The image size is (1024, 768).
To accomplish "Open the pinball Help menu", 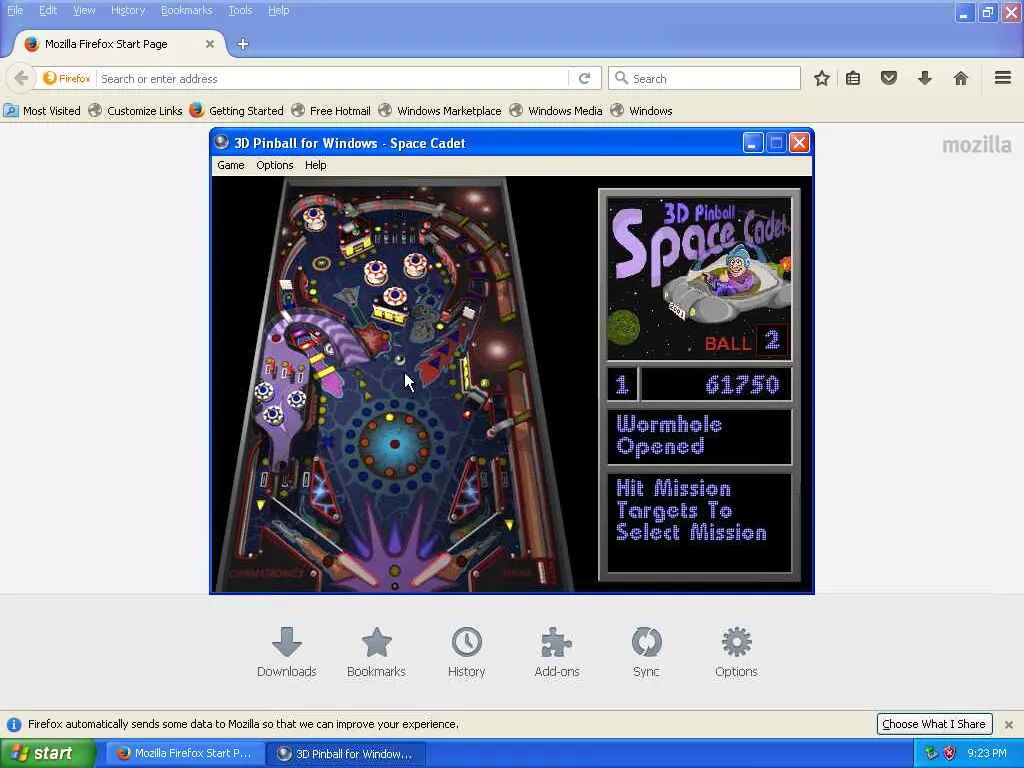I will [315, 165].
